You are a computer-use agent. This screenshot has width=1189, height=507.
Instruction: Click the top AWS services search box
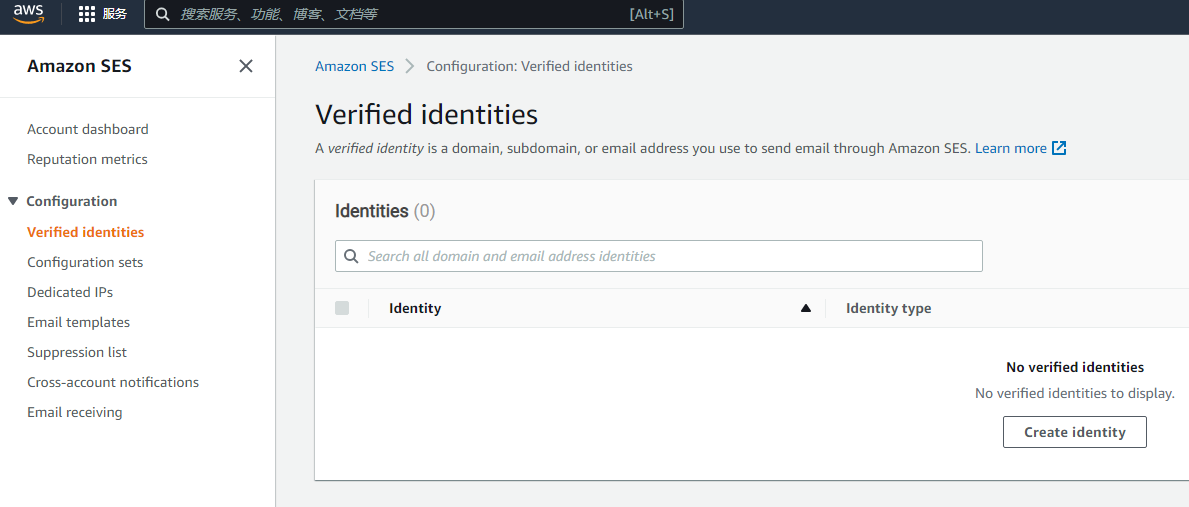414,14
